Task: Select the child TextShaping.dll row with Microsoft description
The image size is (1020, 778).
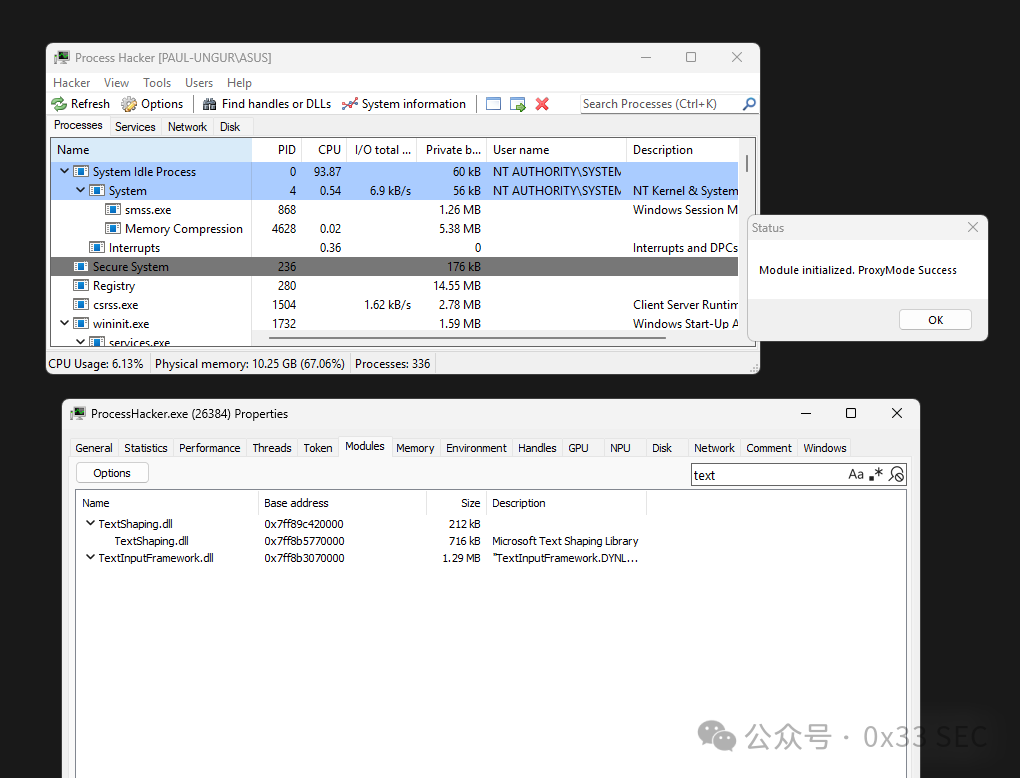Action: 491,541
